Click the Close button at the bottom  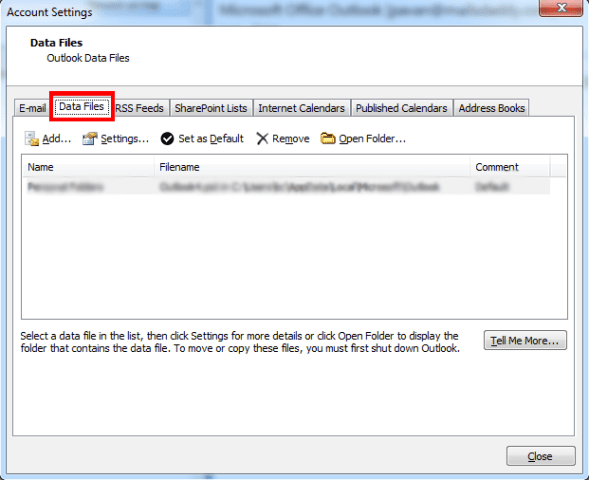click(541, 456)
